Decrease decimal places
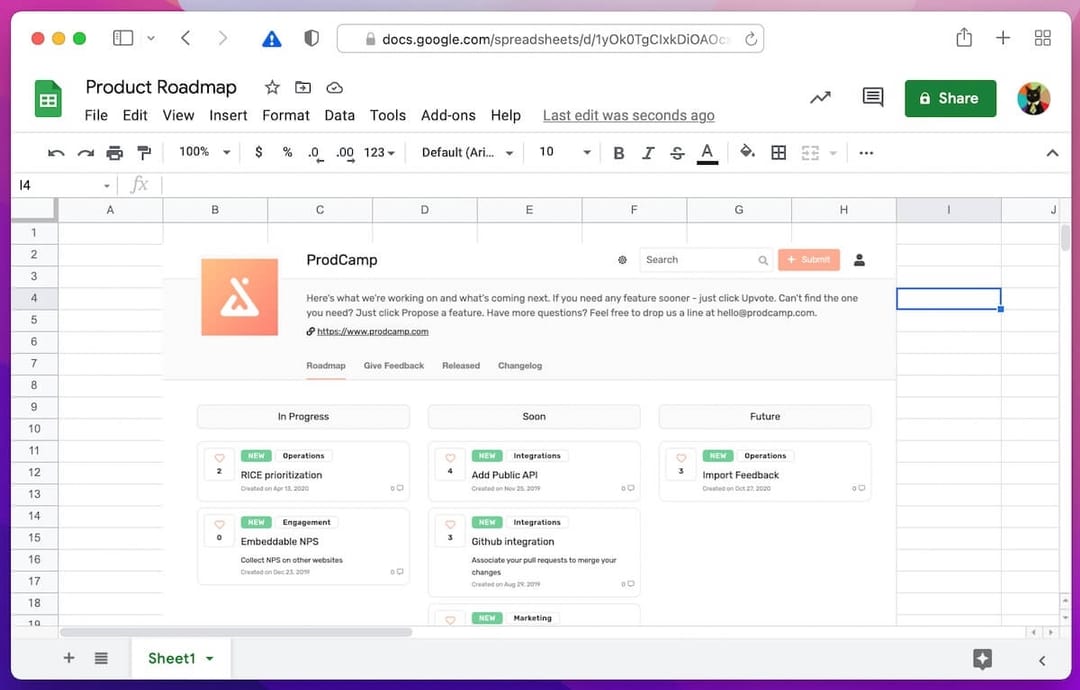The height and width of the screenshot is (690, 1080). tap(315, 154)
